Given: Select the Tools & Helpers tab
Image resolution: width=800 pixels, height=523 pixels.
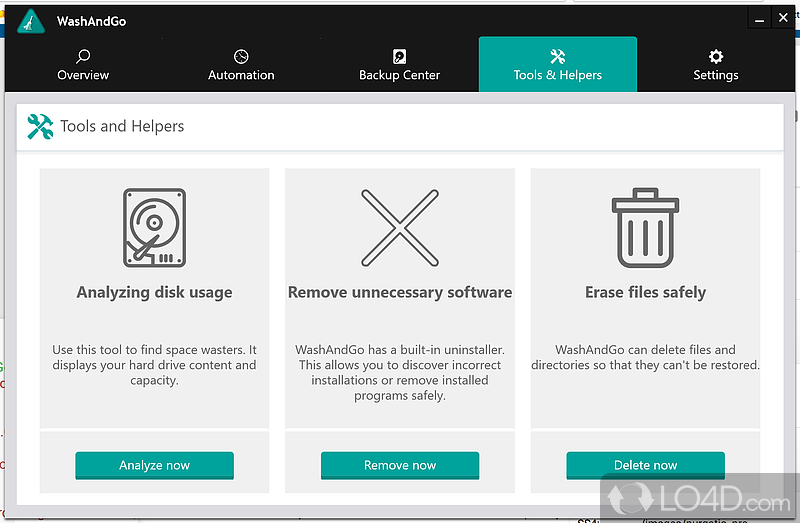Looking at the screenshot, I should (x=558, y=64).
